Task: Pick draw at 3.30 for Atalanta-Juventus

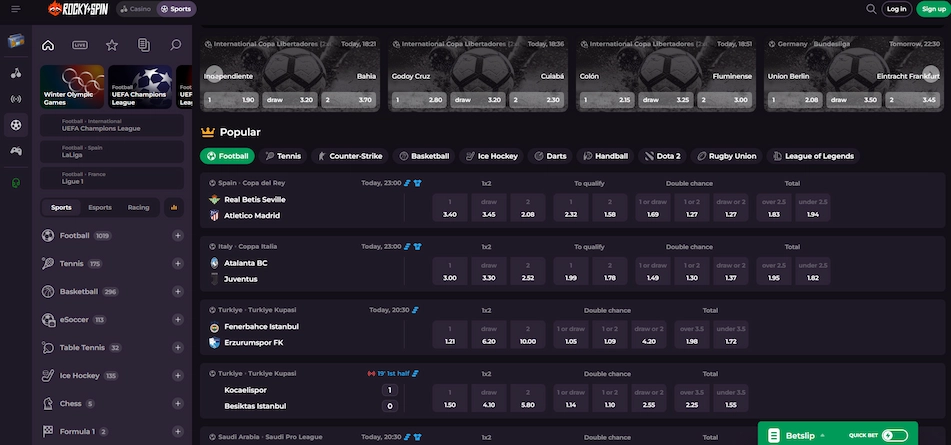Action: tap(489, 271)
